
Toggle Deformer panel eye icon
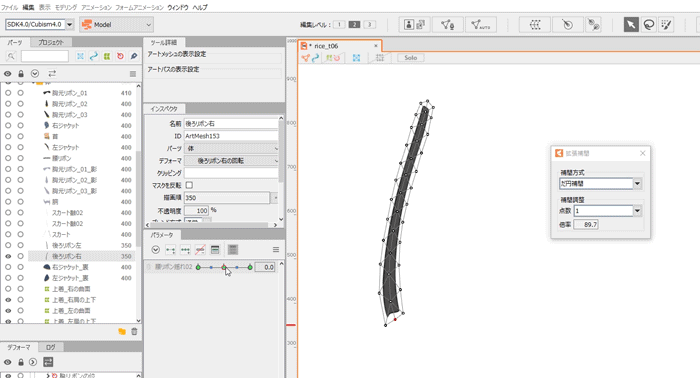pos(8,362)
